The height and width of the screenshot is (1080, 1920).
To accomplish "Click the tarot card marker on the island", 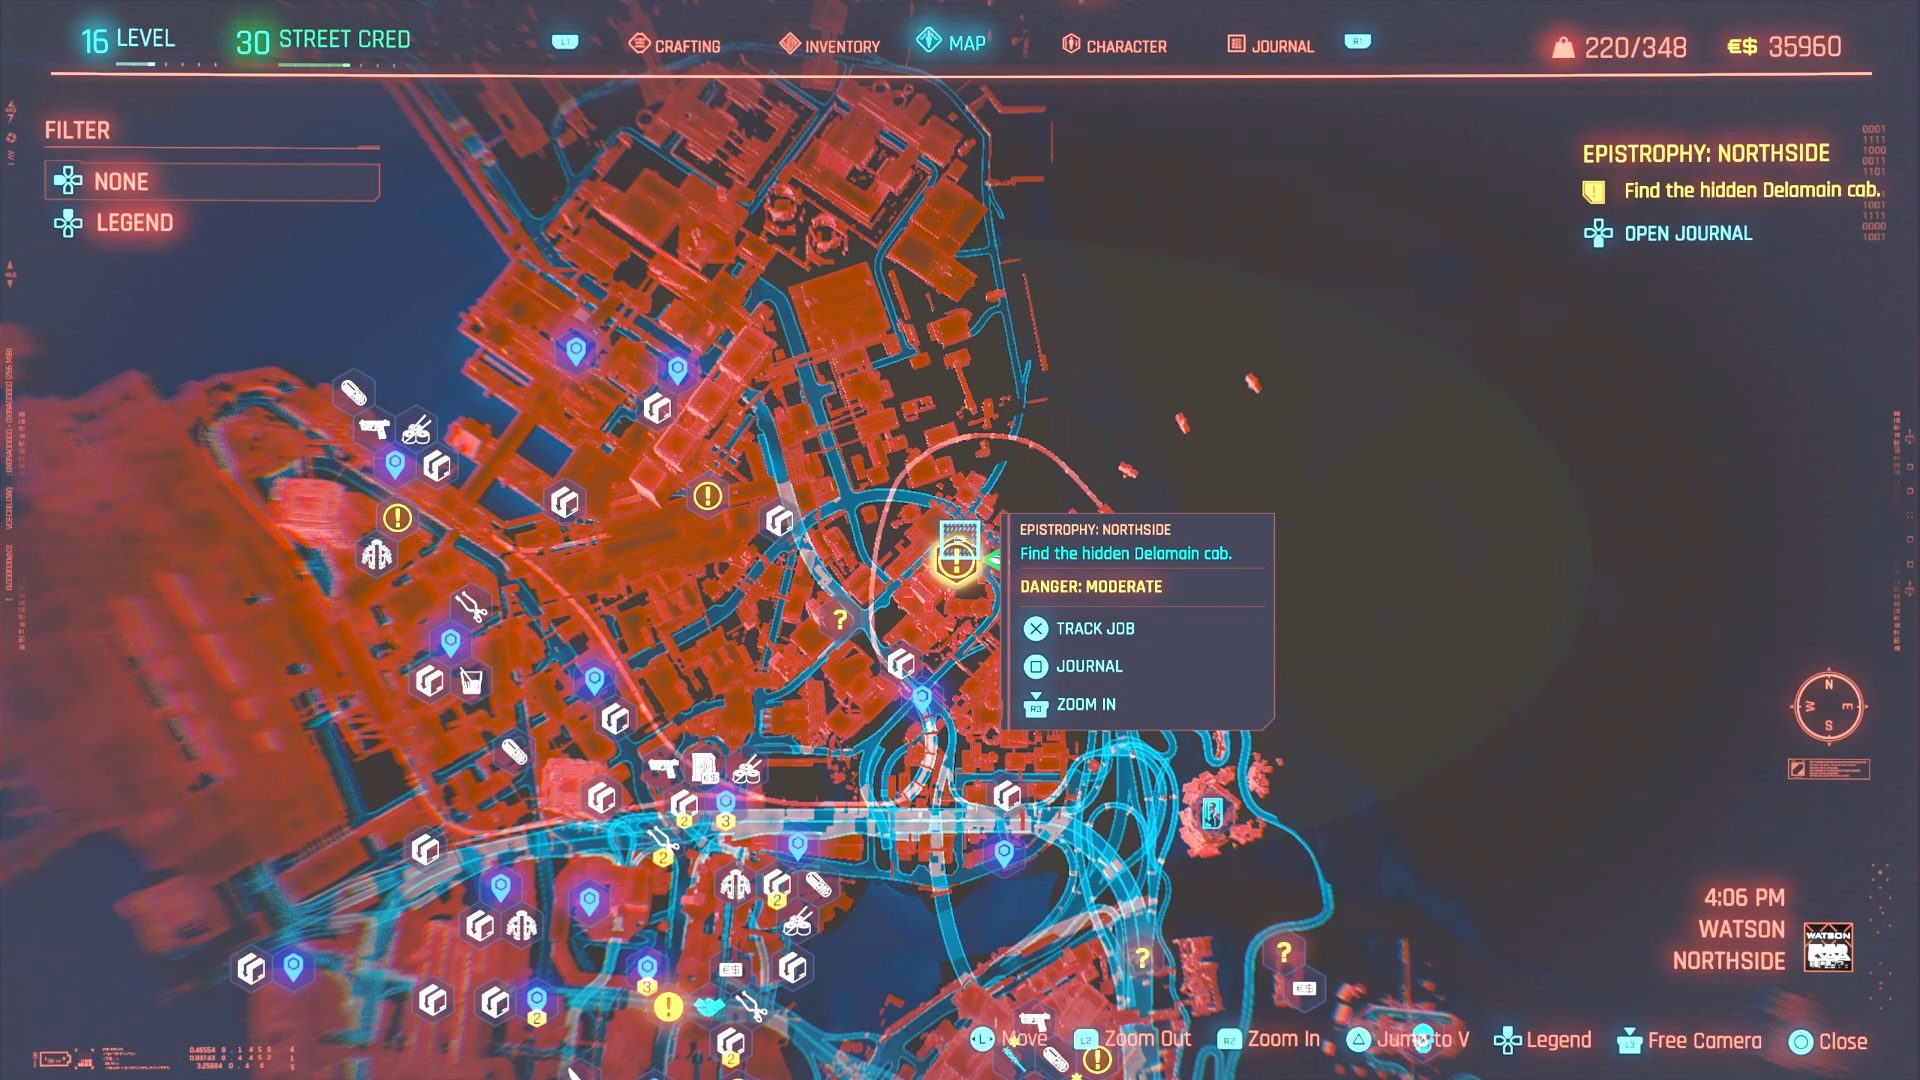I will [1212, 813].
